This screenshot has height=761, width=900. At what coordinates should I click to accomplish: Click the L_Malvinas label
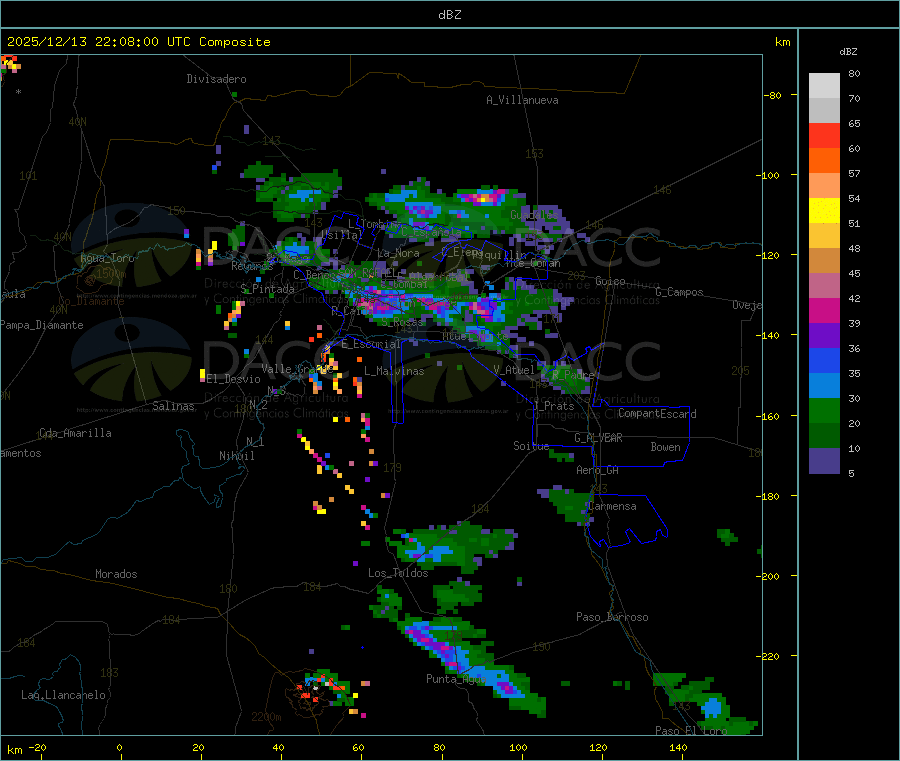point(394,371)
